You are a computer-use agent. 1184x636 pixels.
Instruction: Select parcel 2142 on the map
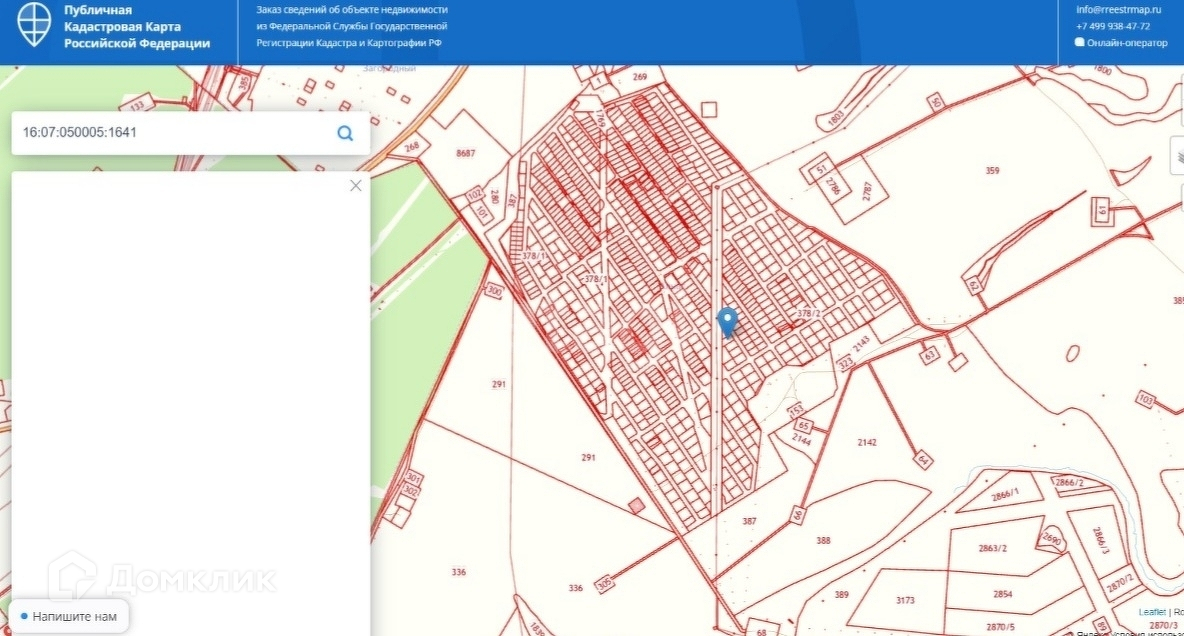(867, 443)
